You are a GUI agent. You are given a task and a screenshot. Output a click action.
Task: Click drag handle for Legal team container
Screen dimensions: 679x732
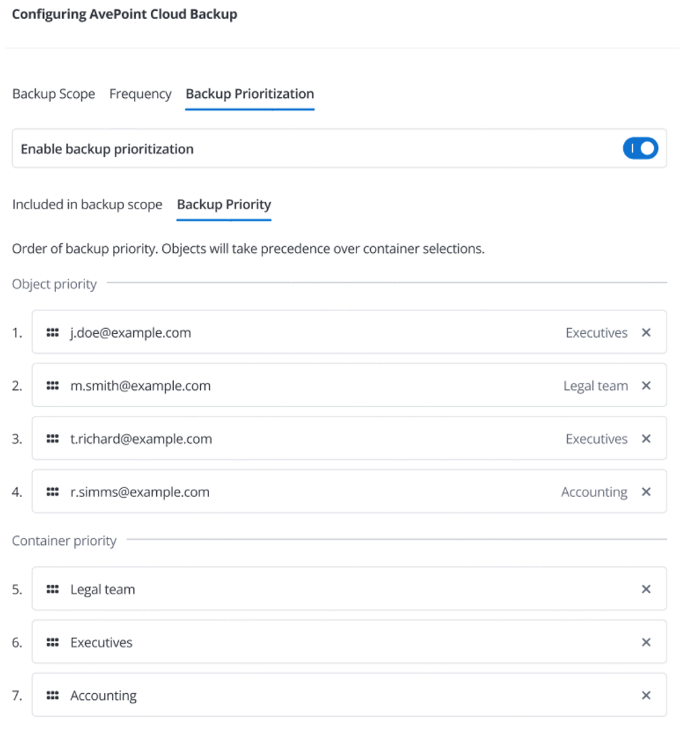52,589
